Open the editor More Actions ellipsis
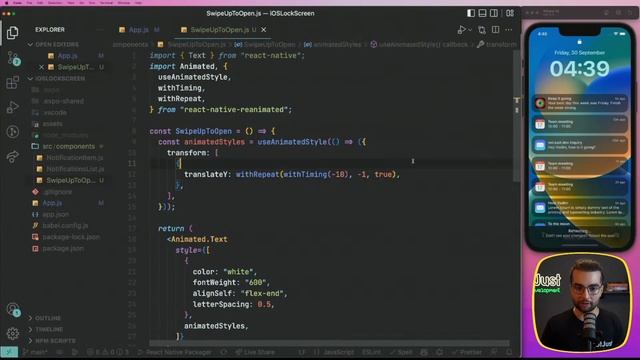The height and width of the screenshot is (360, 640). 509,30
